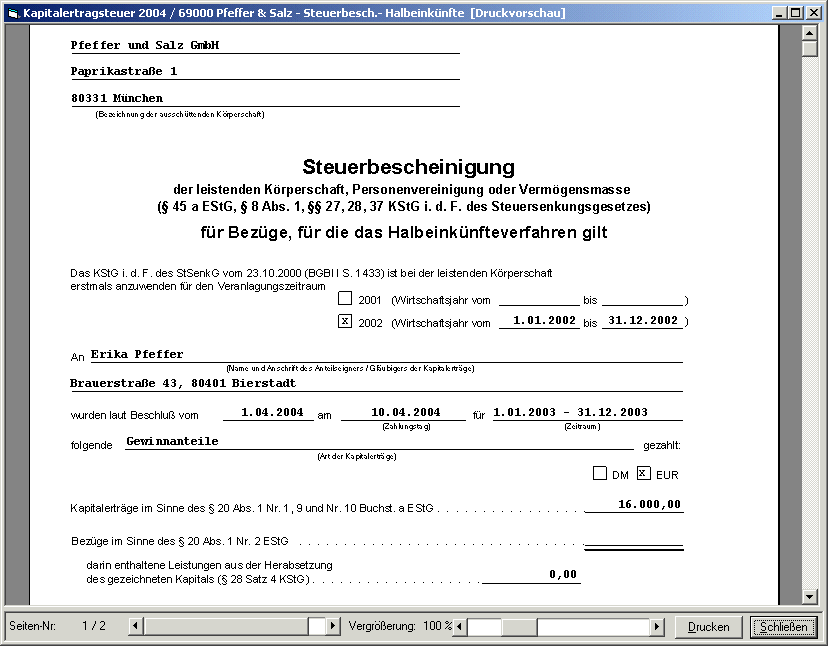Minimize the Druckvorschau window
This screenshot has width=828, height=646.
coord(779,13)
